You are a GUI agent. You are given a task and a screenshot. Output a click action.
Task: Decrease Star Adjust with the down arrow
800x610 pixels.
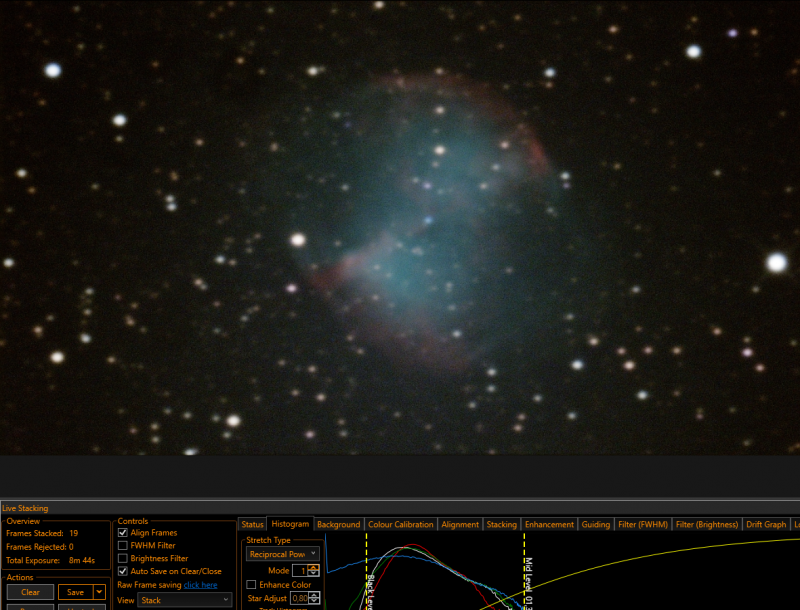(314, 601)
